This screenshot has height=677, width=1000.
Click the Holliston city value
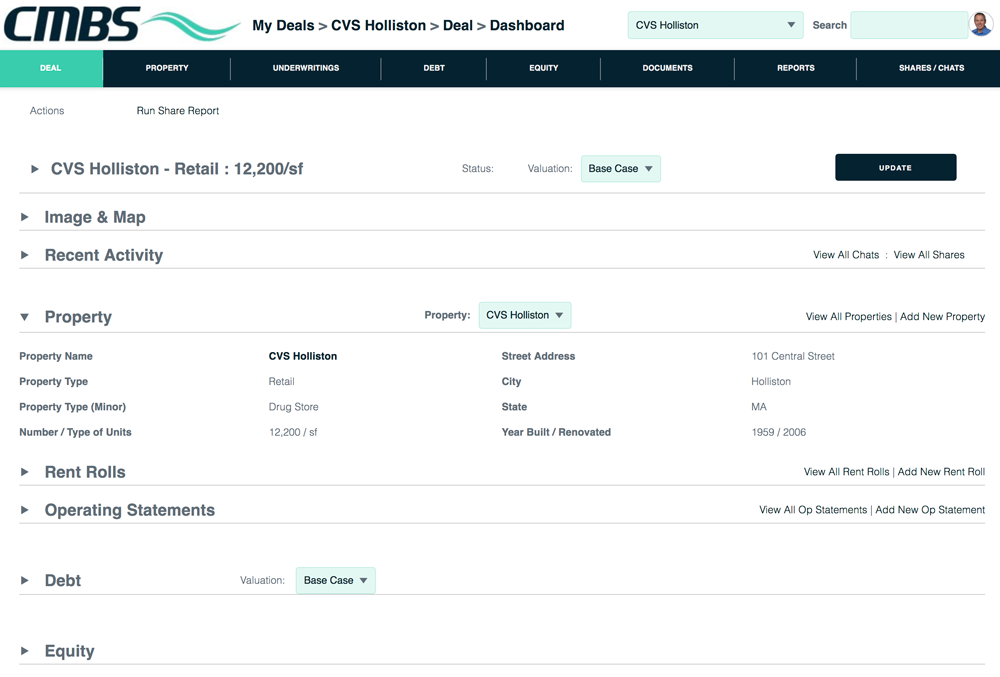click(x=771, y=381)
